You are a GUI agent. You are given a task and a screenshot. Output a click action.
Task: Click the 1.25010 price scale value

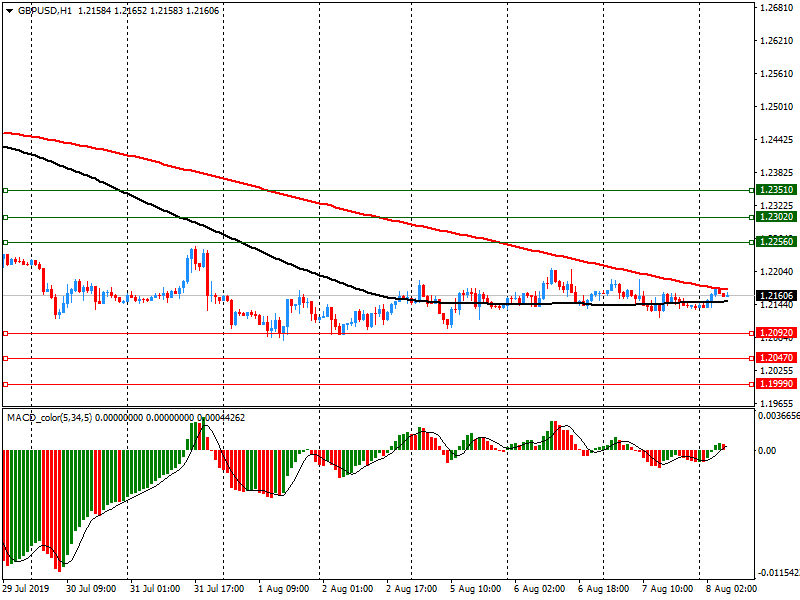click(777, 107)
